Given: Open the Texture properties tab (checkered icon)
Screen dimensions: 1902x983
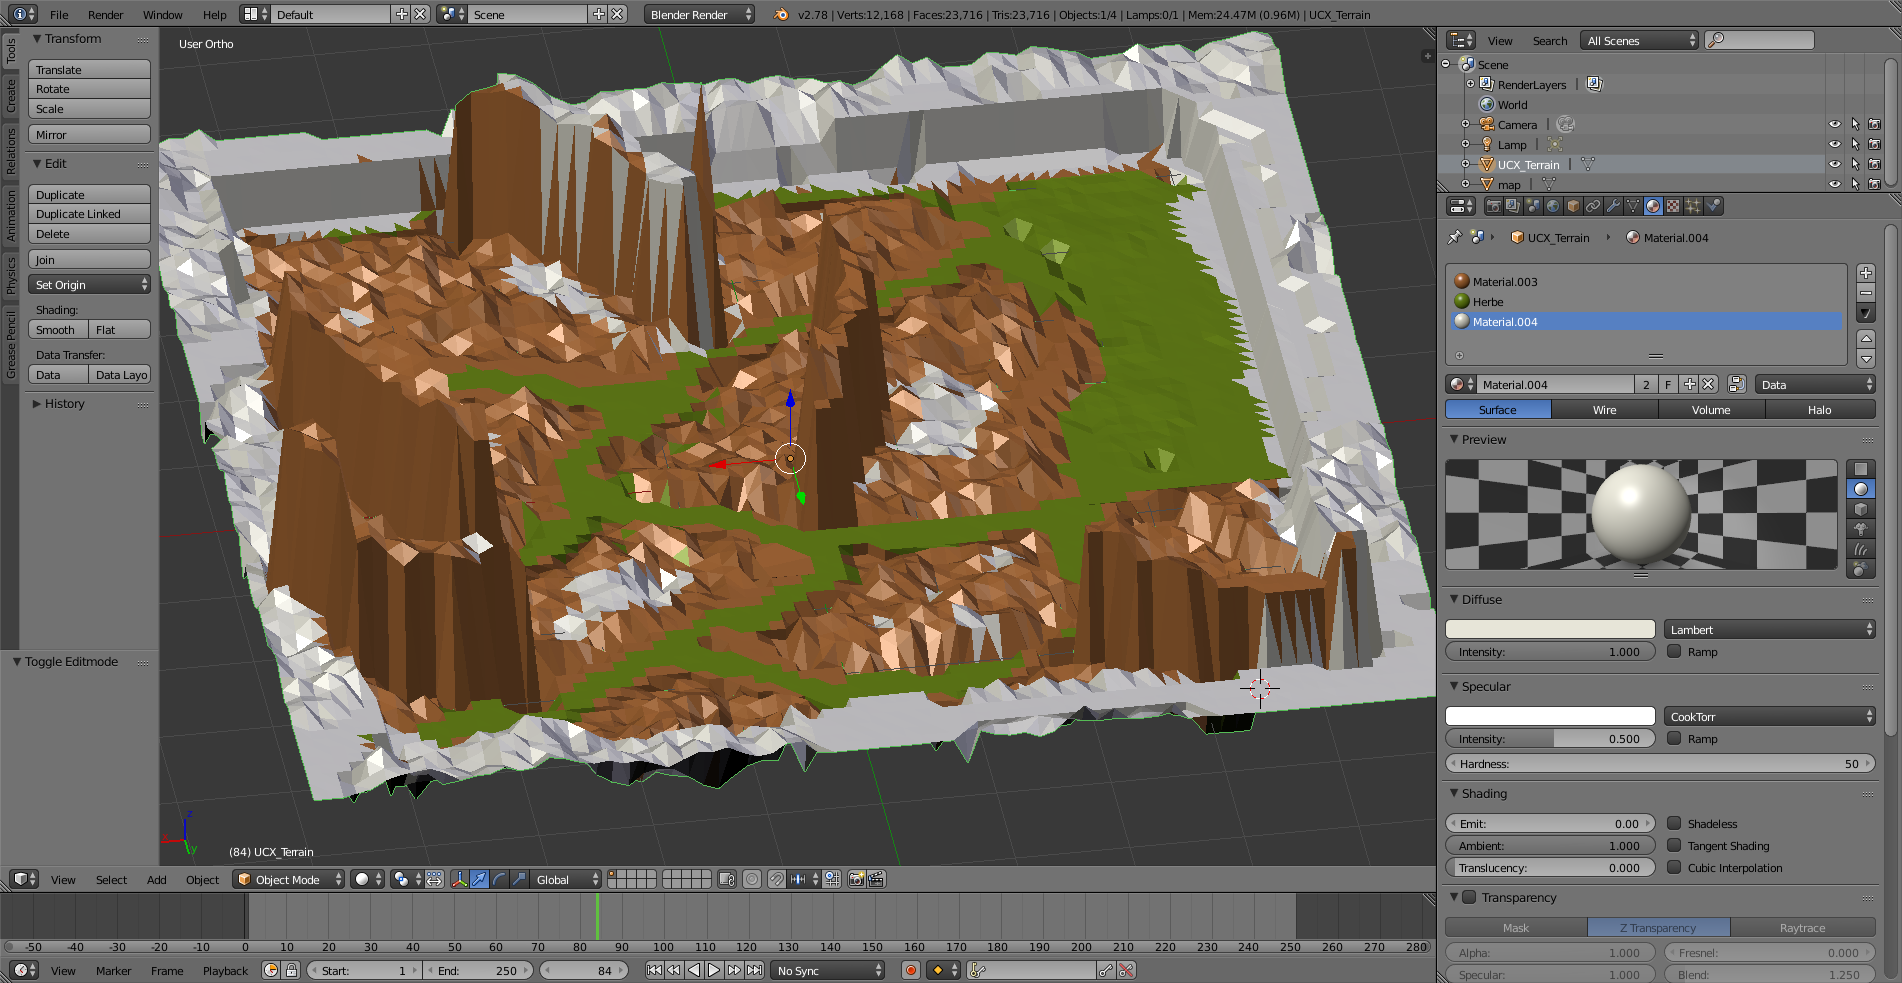Looking at the screenshot, I should point(1672,207).
